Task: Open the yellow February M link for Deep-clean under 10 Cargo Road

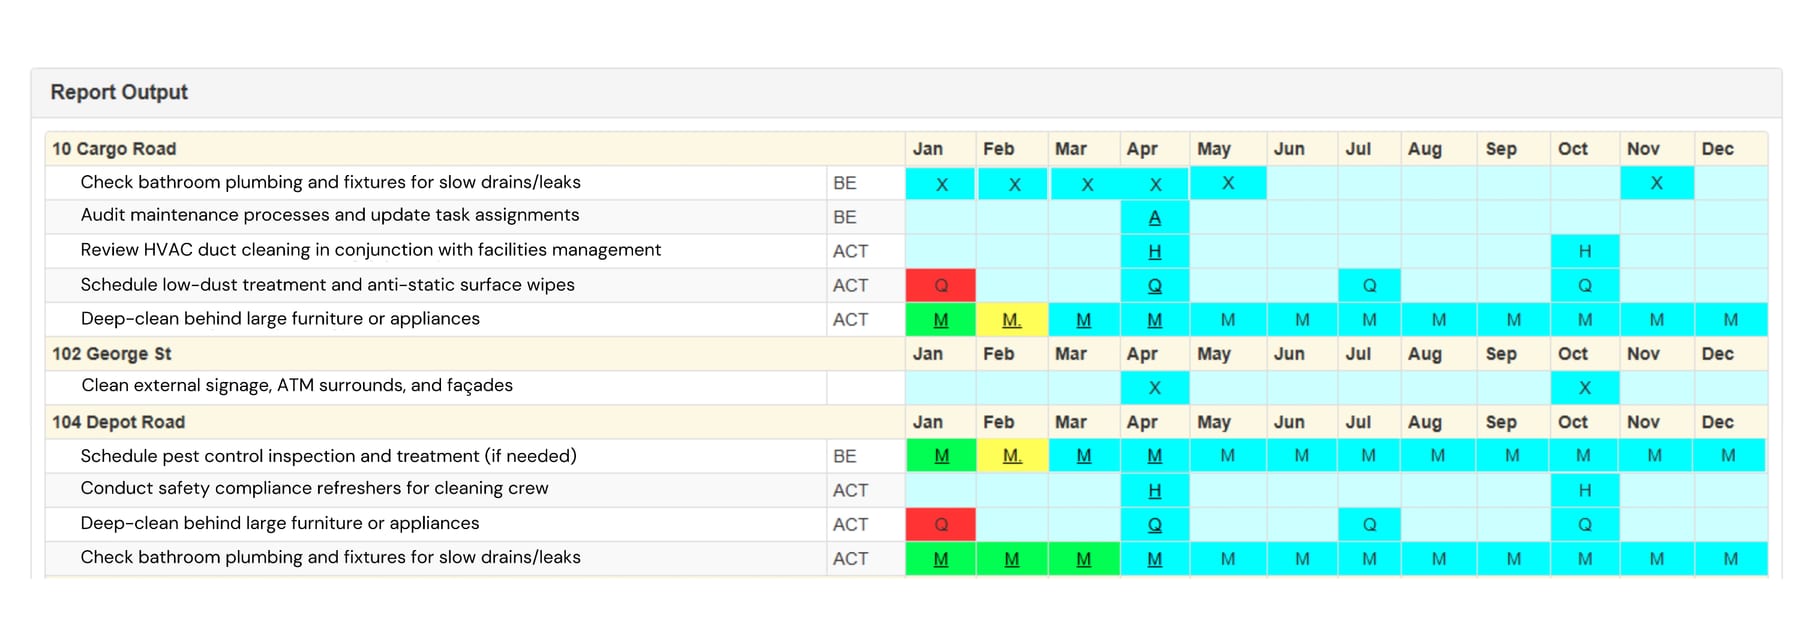Action: coord(1012,320)
